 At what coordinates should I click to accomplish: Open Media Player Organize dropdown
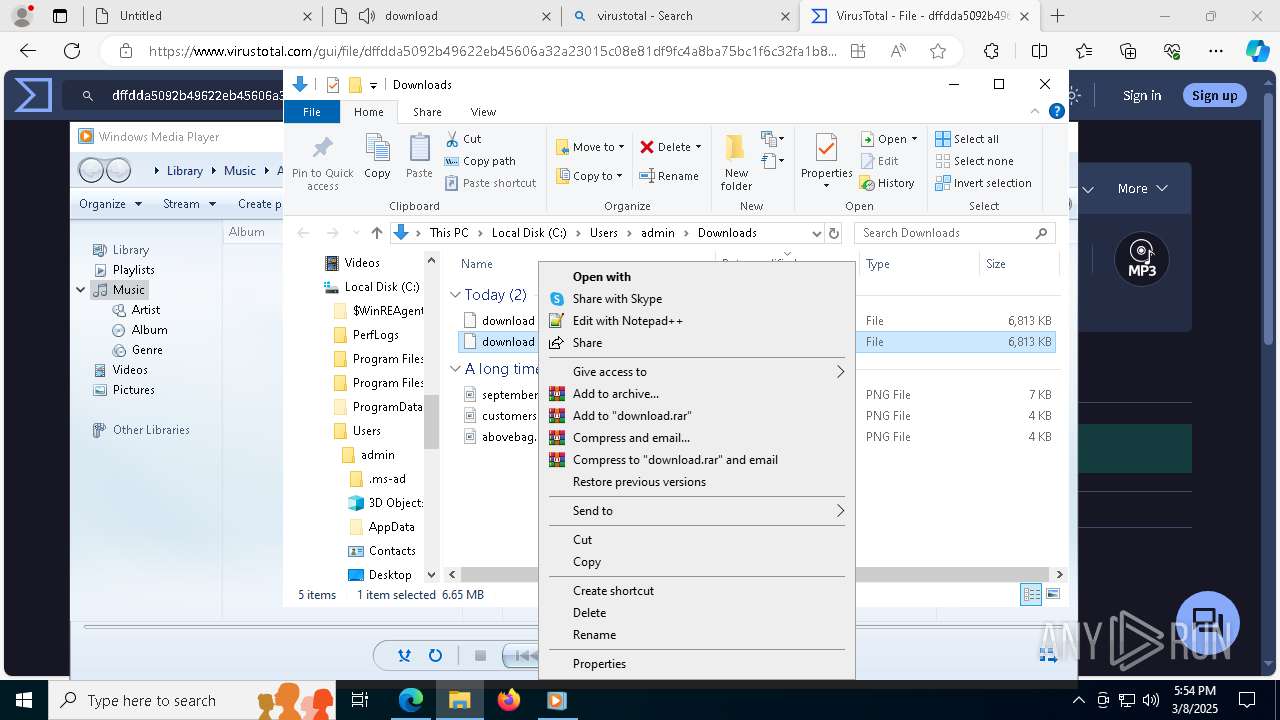point(110,204)
